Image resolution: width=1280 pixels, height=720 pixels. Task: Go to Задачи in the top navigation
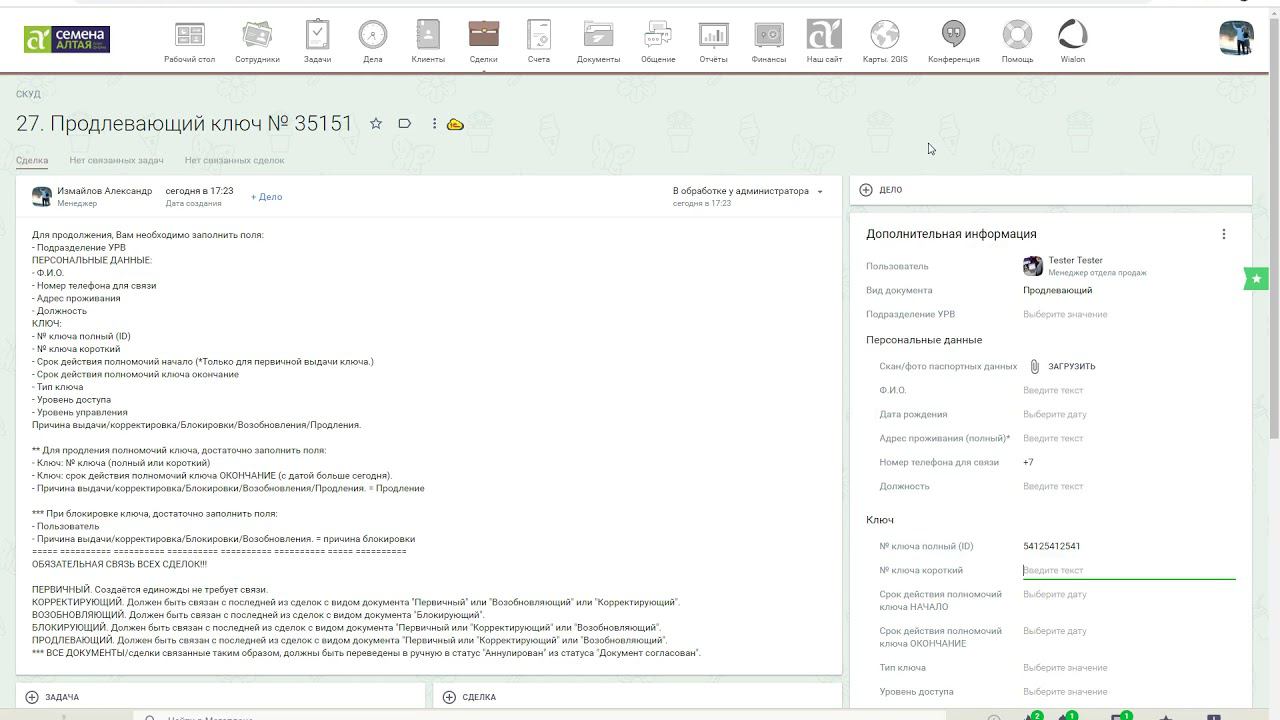point(317,42)
